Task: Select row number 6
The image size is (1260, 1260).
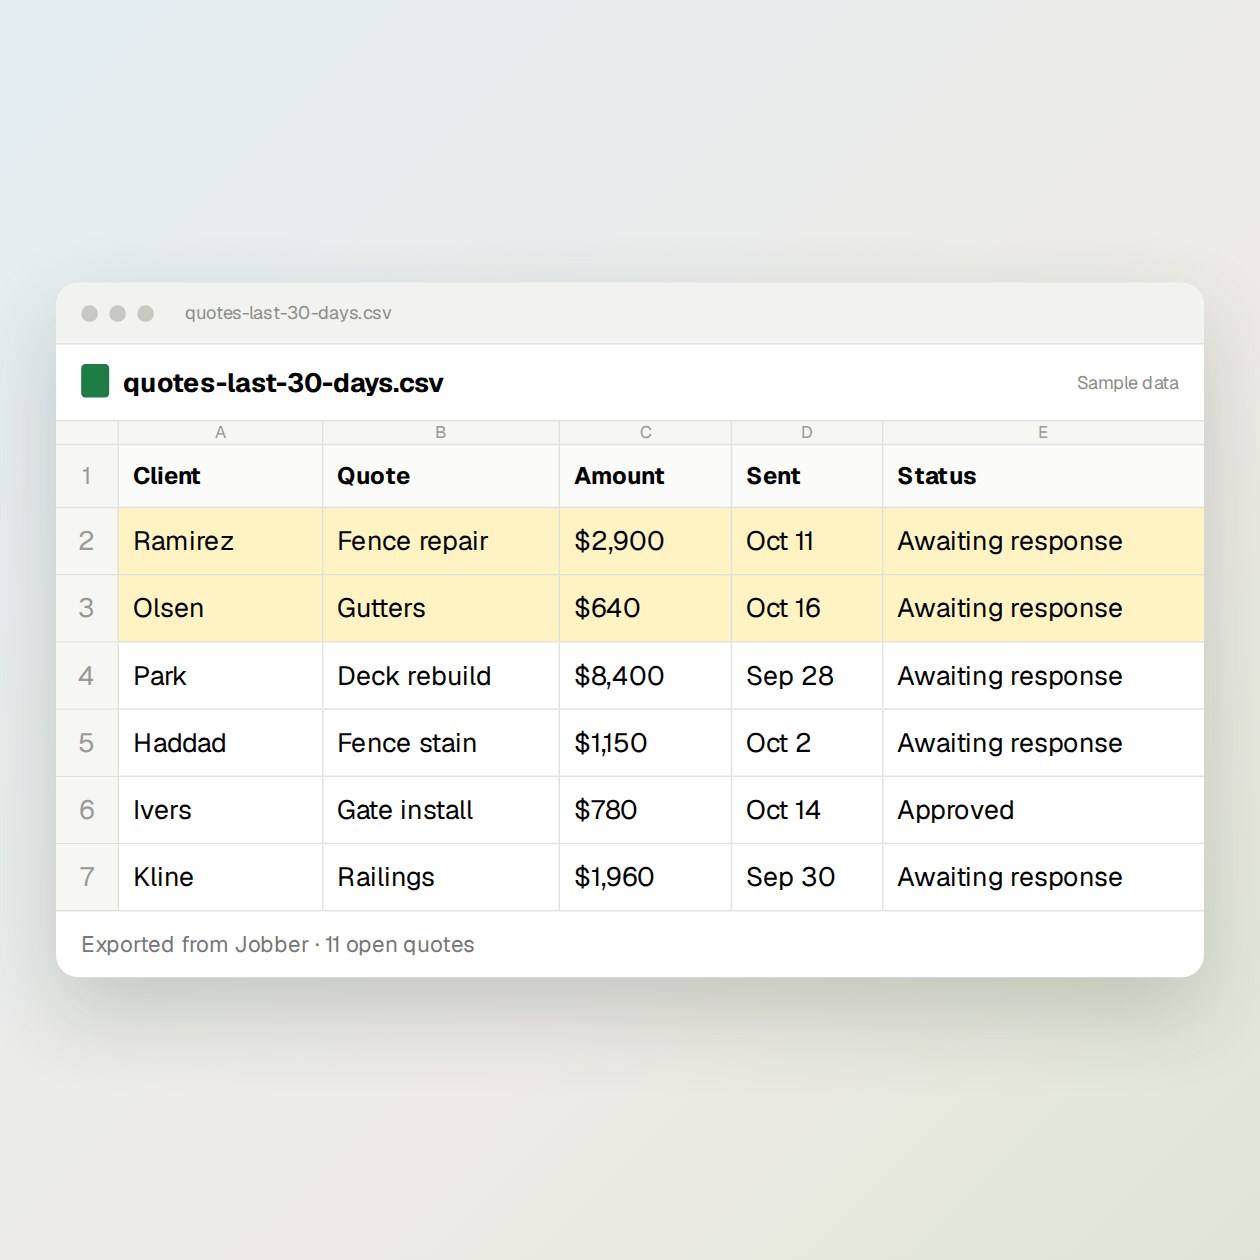Action: (87, 810)
